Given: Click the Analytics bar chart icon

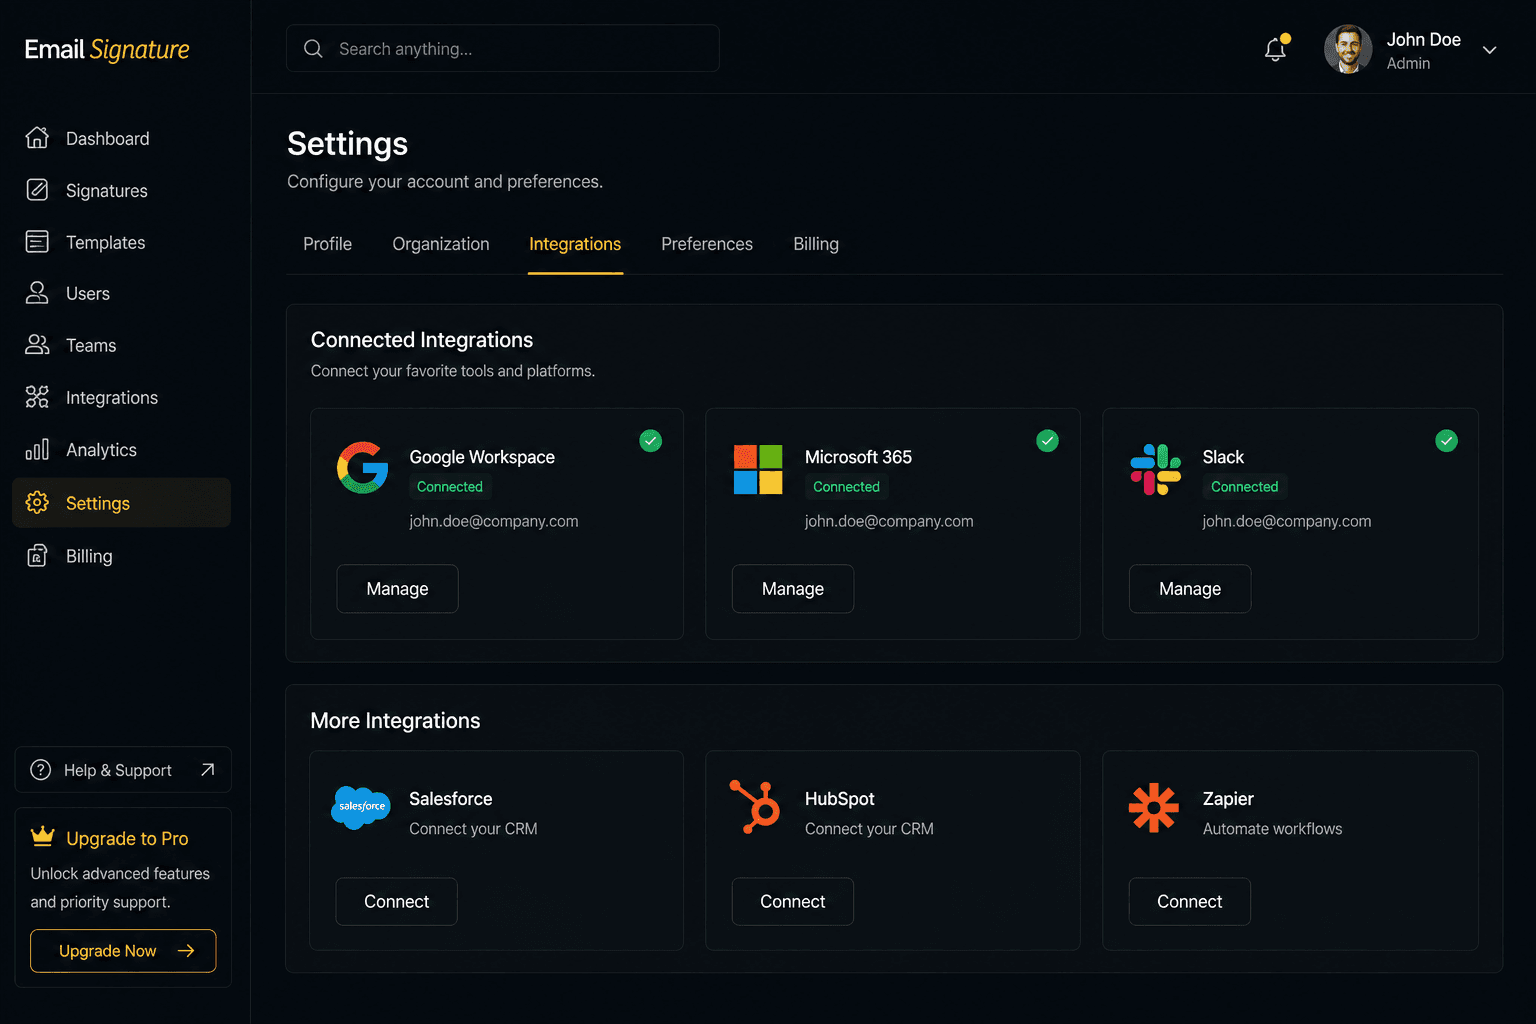Looking at the screenshot, I should tap(37, 450).
